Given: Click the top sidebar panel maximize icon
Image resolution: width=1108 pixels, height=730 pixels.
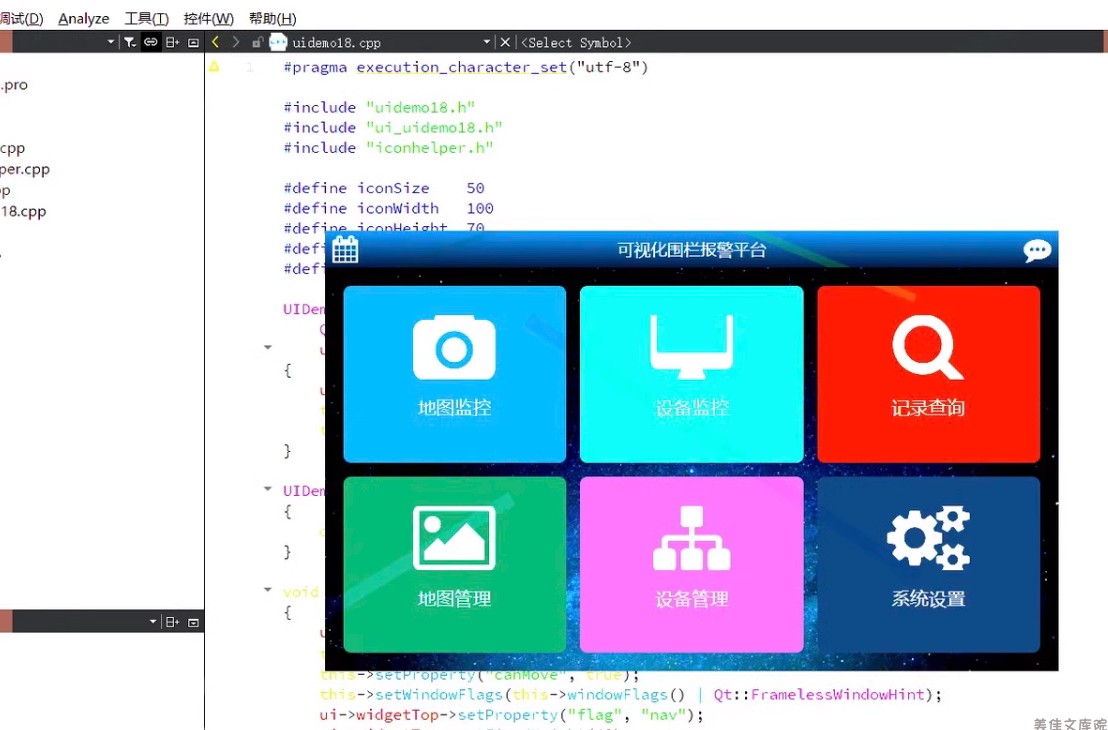Looking at the screenshot, I should click(x=193, y=42).
